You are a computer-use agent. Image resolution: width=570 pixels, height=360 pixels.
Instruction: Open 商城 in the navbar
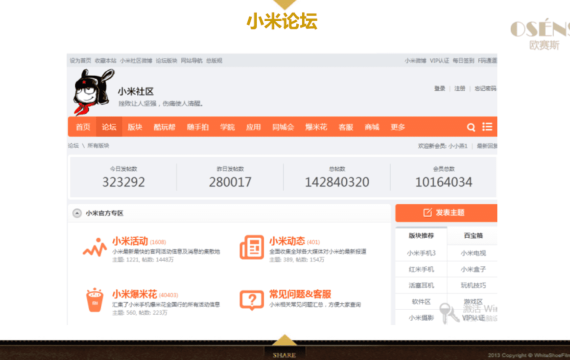coord(372,127)
